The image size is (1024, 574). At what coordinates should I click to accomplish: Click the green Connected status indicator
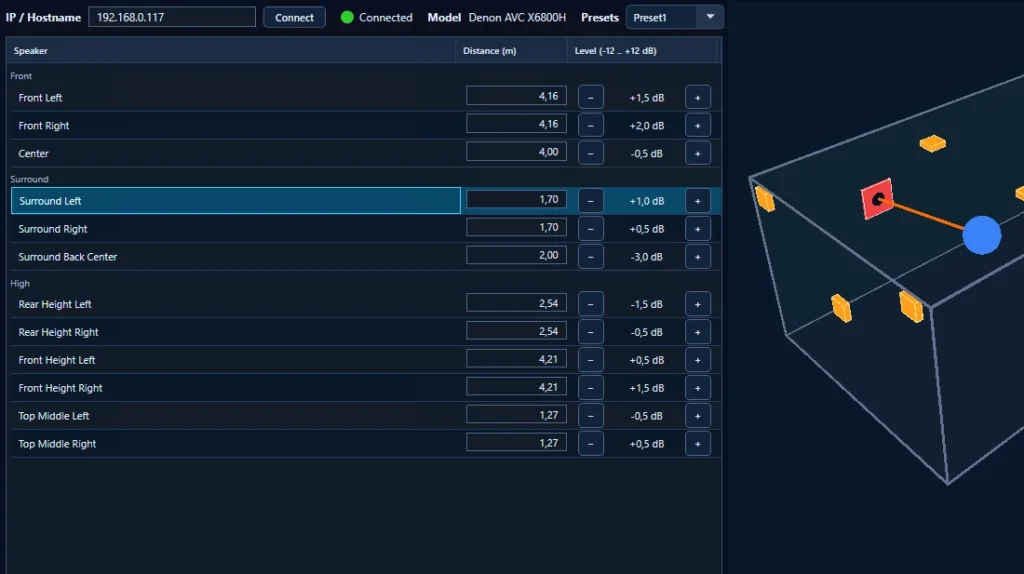pos(347,18)
